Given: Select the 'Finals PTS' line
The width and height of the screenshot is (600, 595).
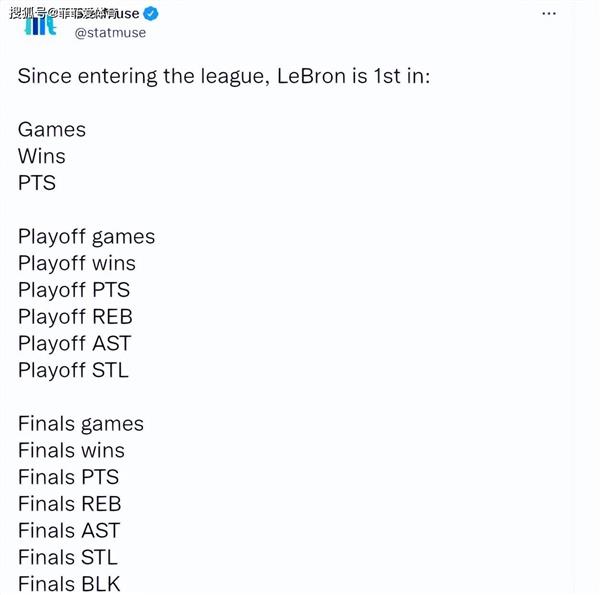Looking at the screenshot, I should pos(68,477).
